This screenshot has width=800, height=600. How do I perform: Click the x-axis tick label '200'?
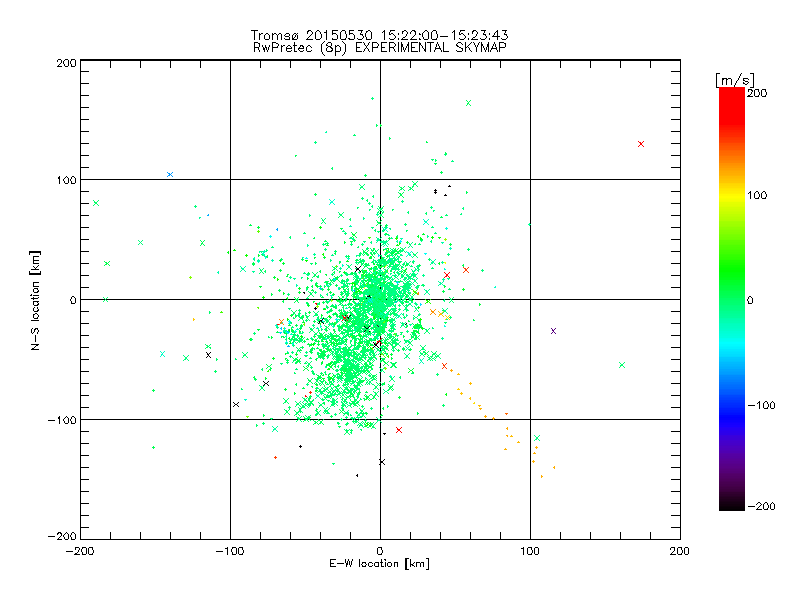coord(680,551)
